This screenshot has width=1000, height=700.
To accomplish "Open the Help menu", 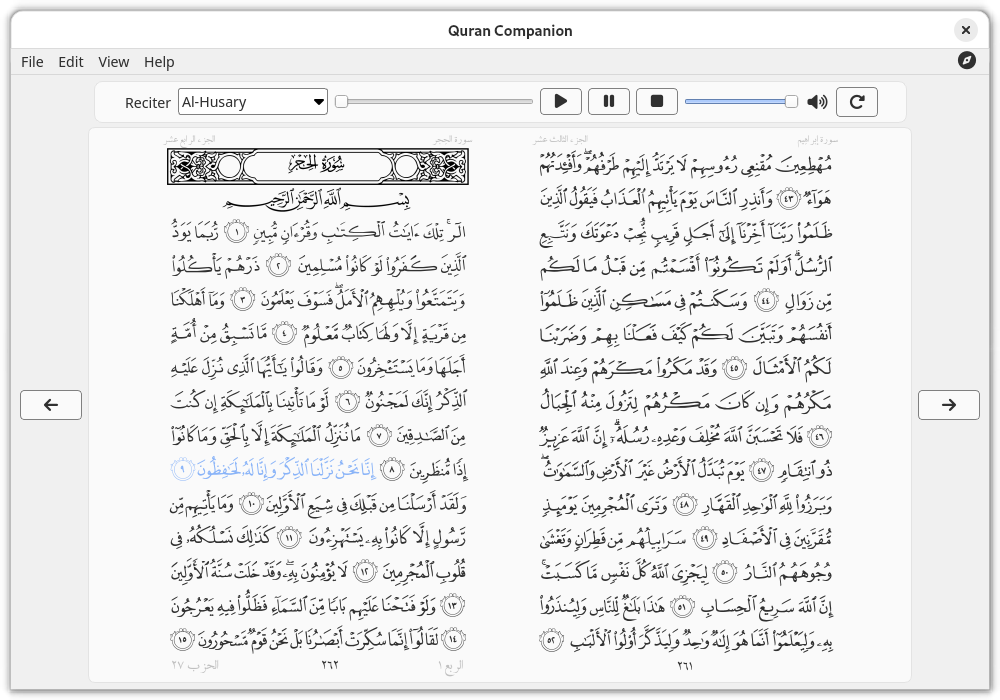I will point(159,62).
